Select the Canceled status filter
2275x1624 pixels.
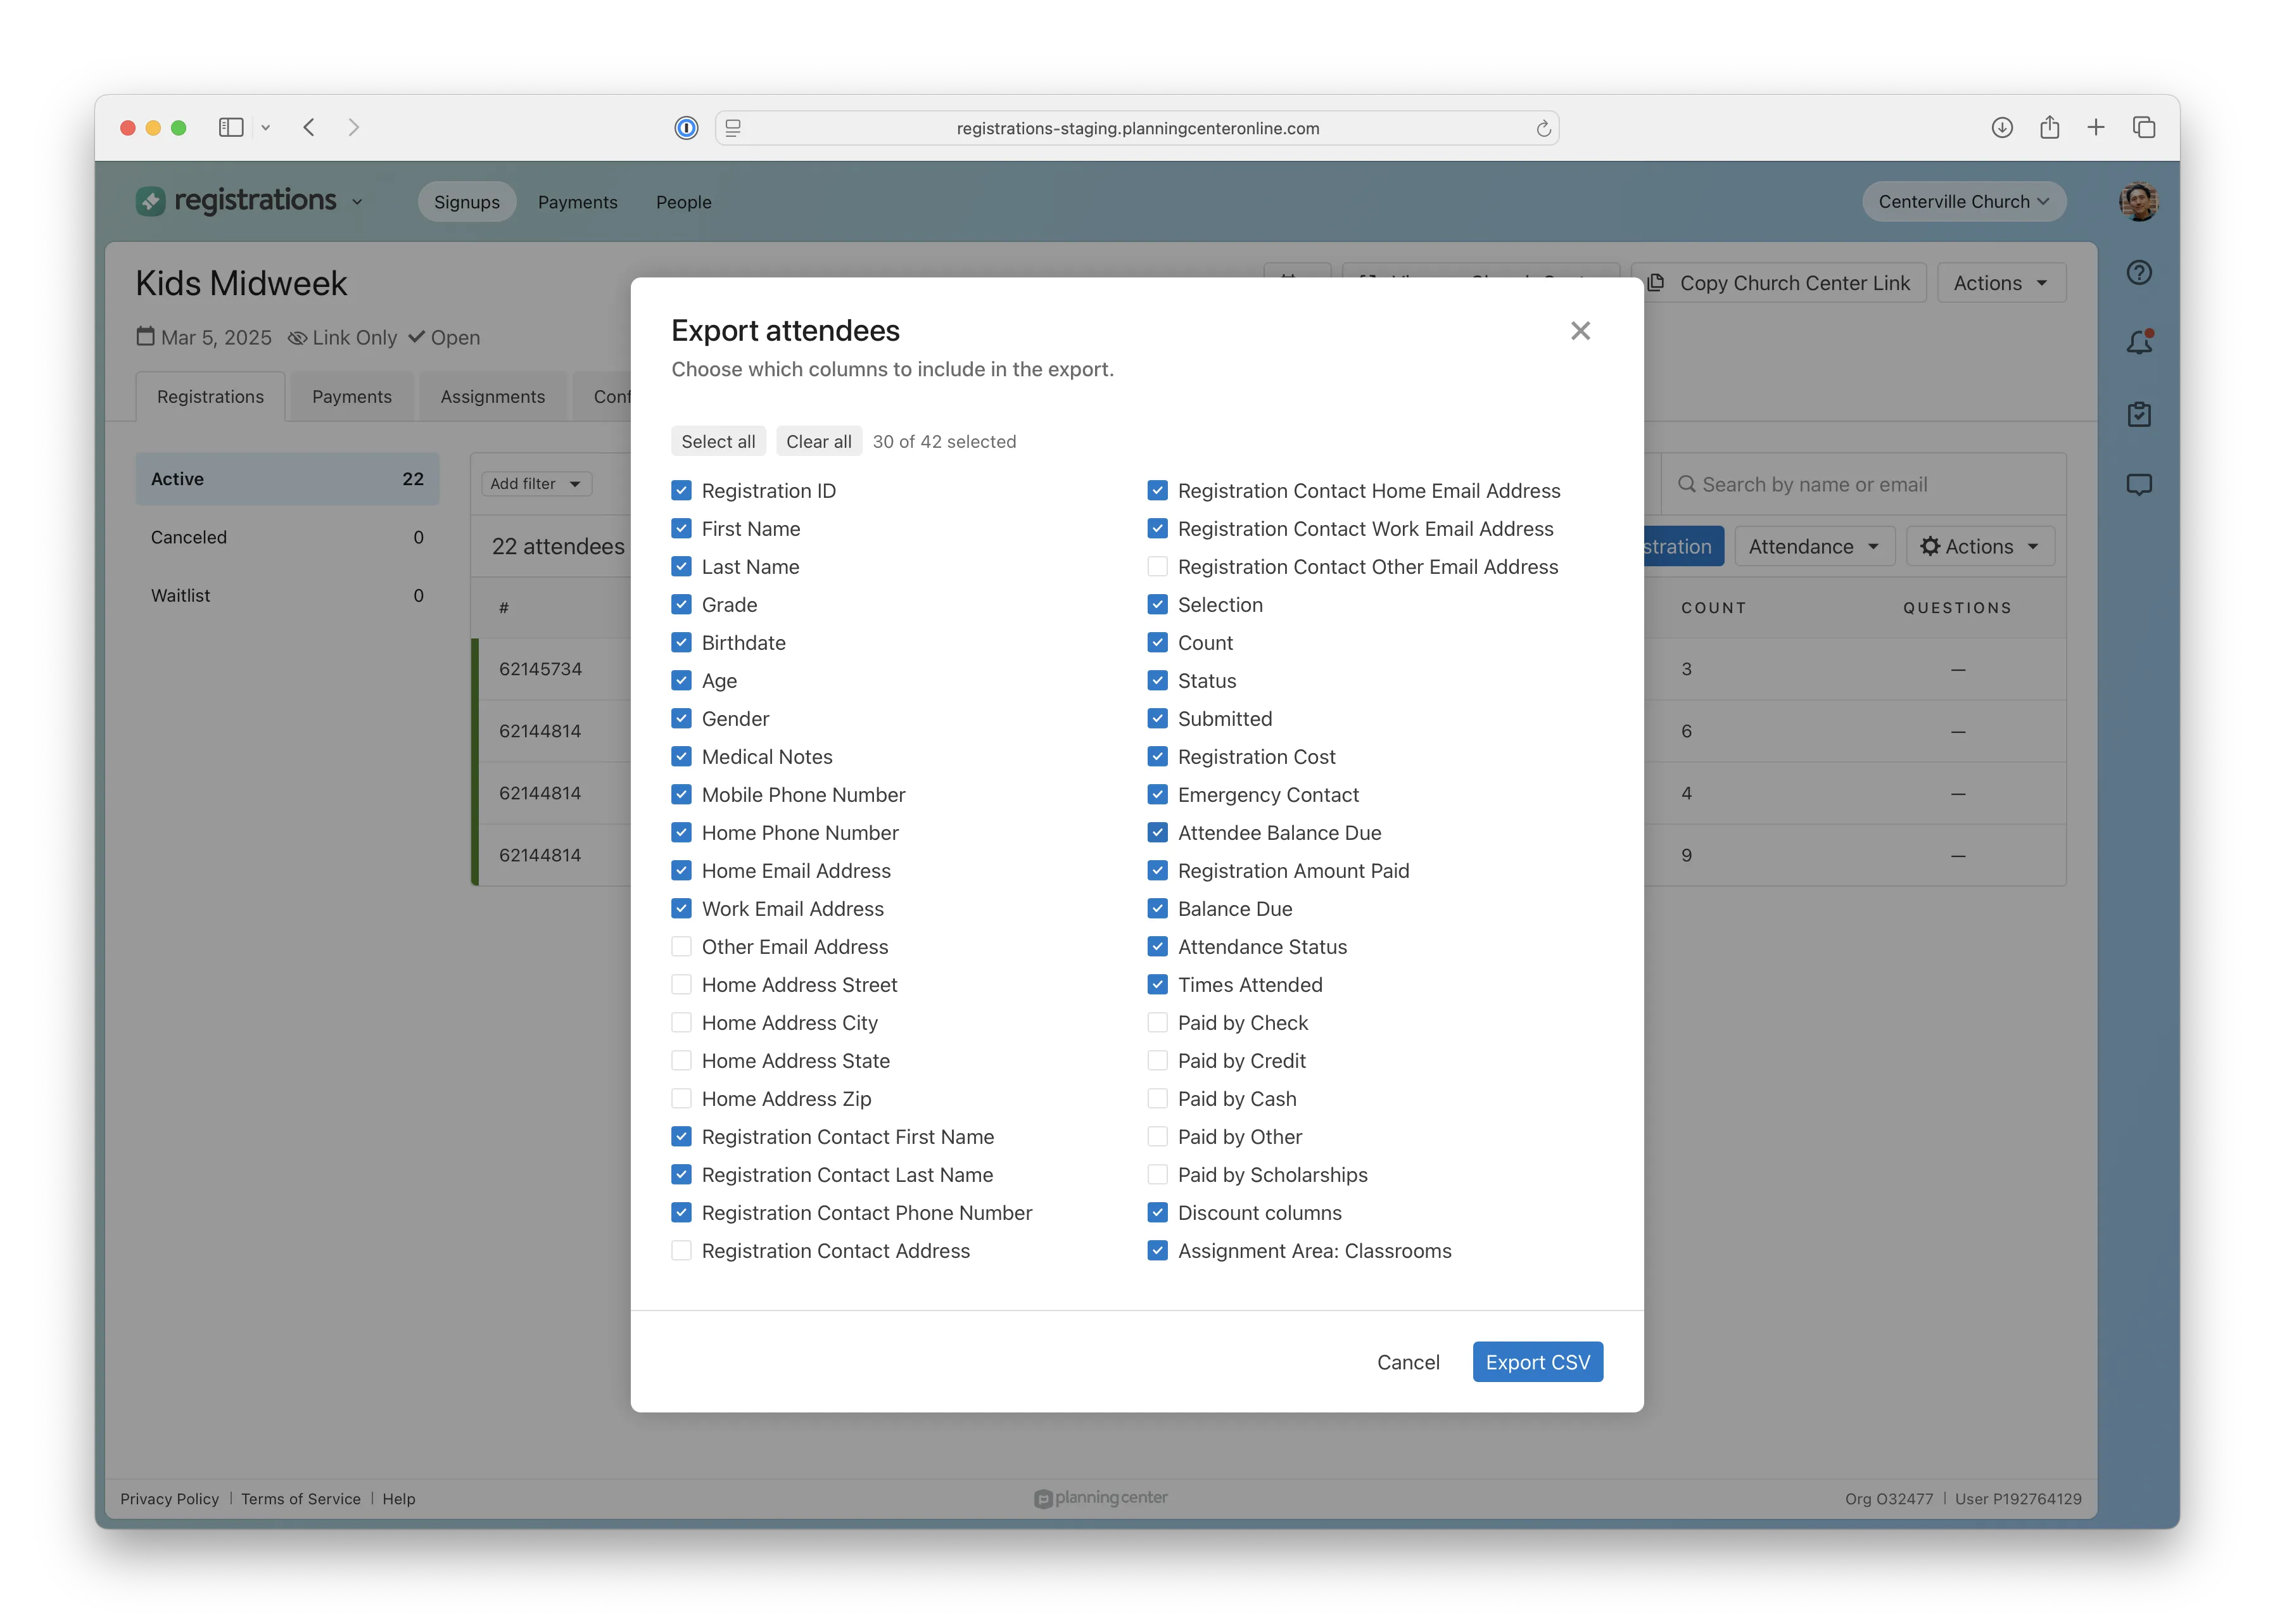tap(287, 537)
